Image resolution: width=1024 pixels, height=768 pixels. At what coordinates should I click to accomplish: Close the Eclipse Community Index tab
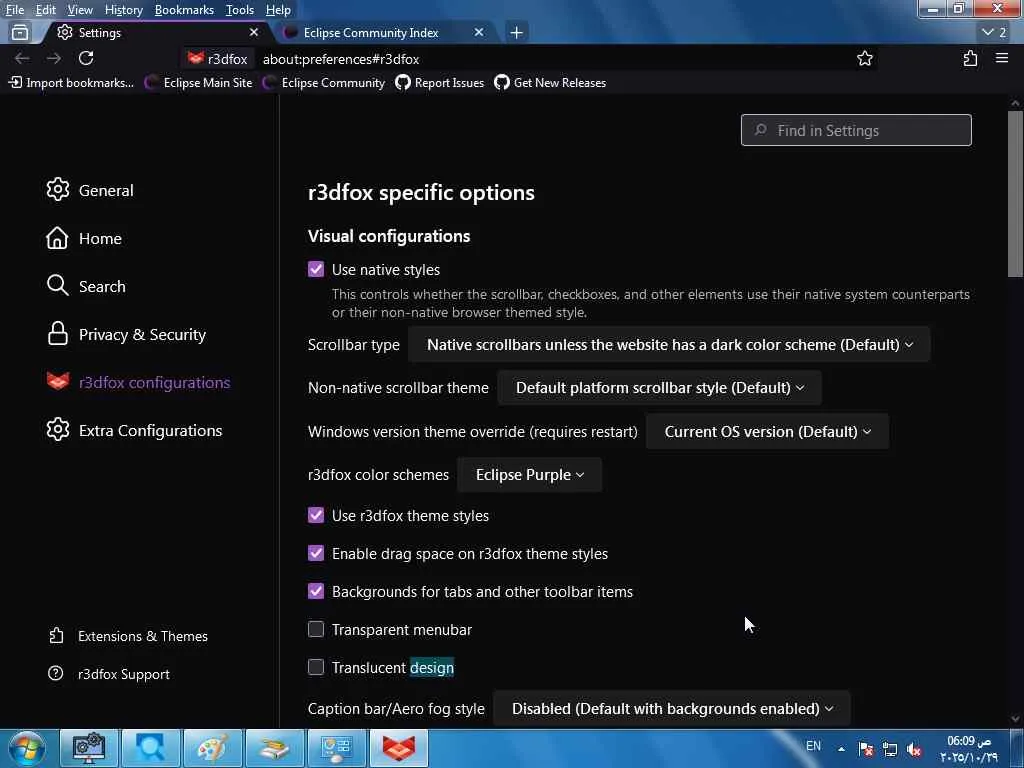[479, 32]
